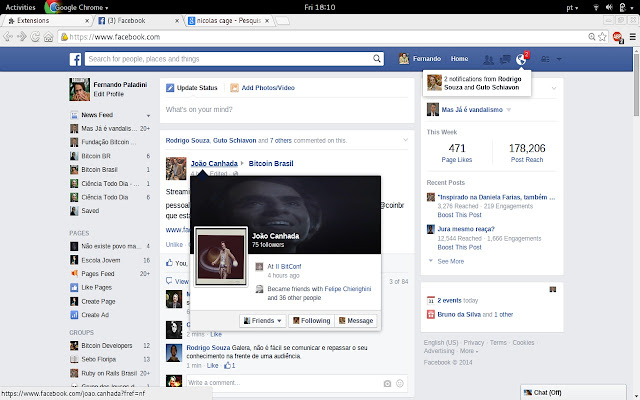Click the birthday gift icon beside Bruno da Silva
This screenshot has width=640, height=400.
431,314
